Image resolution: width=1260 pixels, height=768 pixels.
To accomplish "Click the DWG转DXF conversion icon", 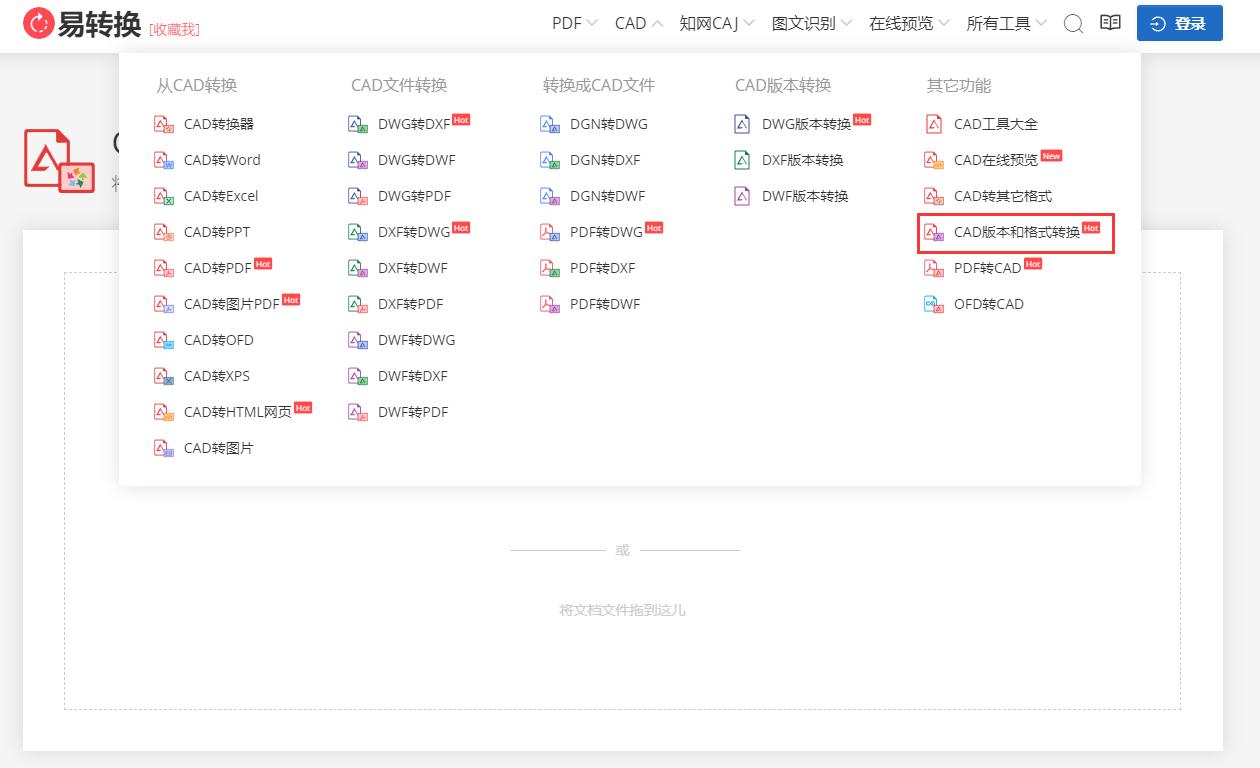I will (x=357, y=123).
